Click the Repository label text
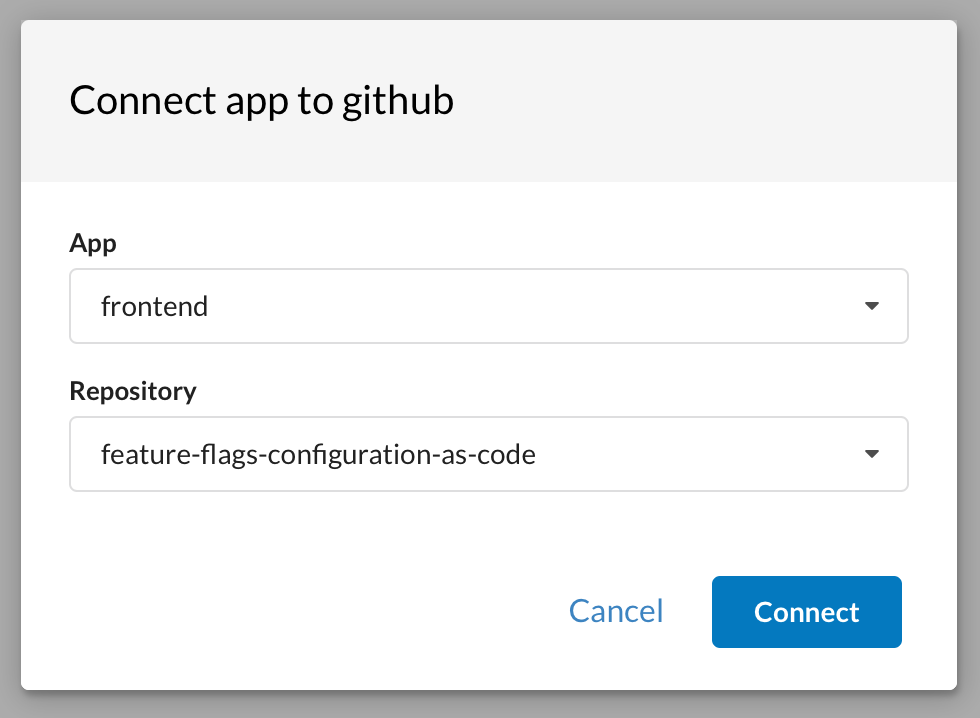The height and width of the screenshot is (718, 980). (x=132, y=391)
